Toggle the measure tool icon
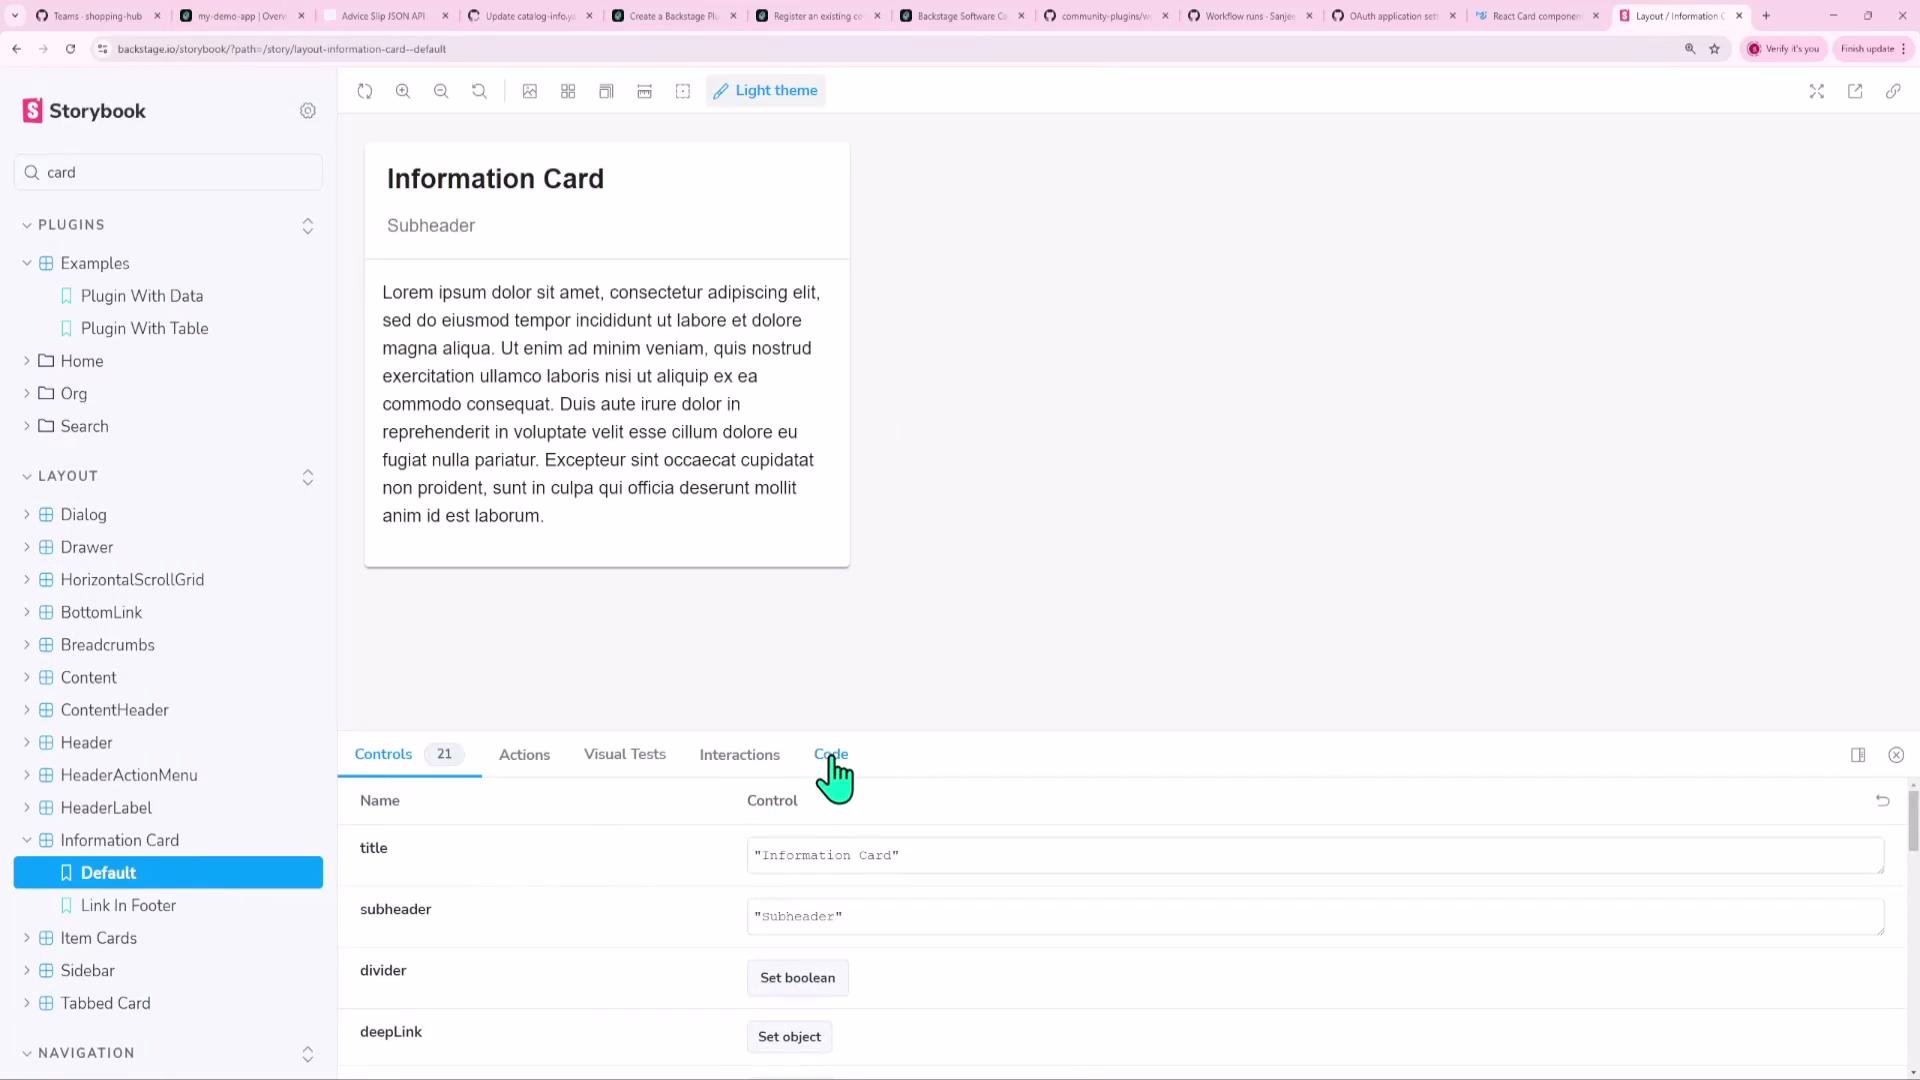Image resolution: width=1920 pixels, height=1080 pixels. (644, 91)
